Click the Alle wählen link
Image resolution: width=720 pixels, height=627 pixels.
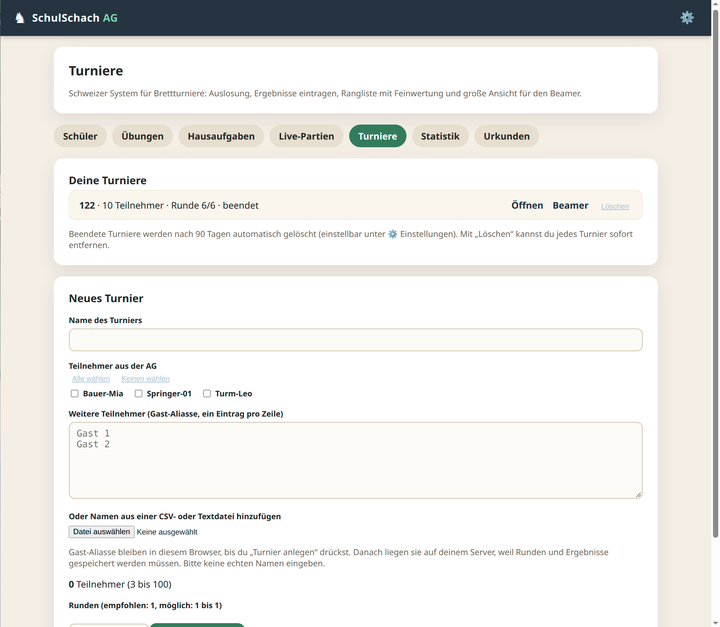[91, 378]
